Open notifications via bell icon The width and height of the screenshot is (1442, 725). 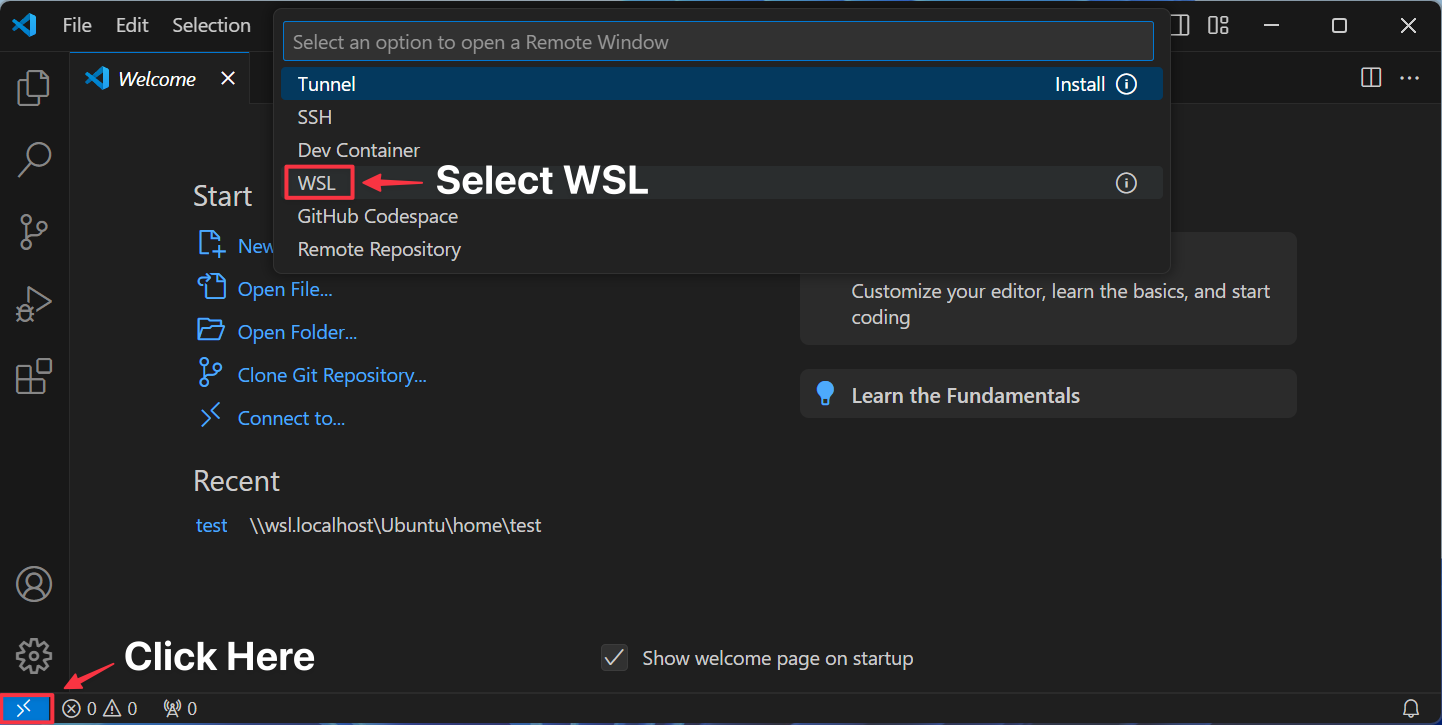[1412, 708]
